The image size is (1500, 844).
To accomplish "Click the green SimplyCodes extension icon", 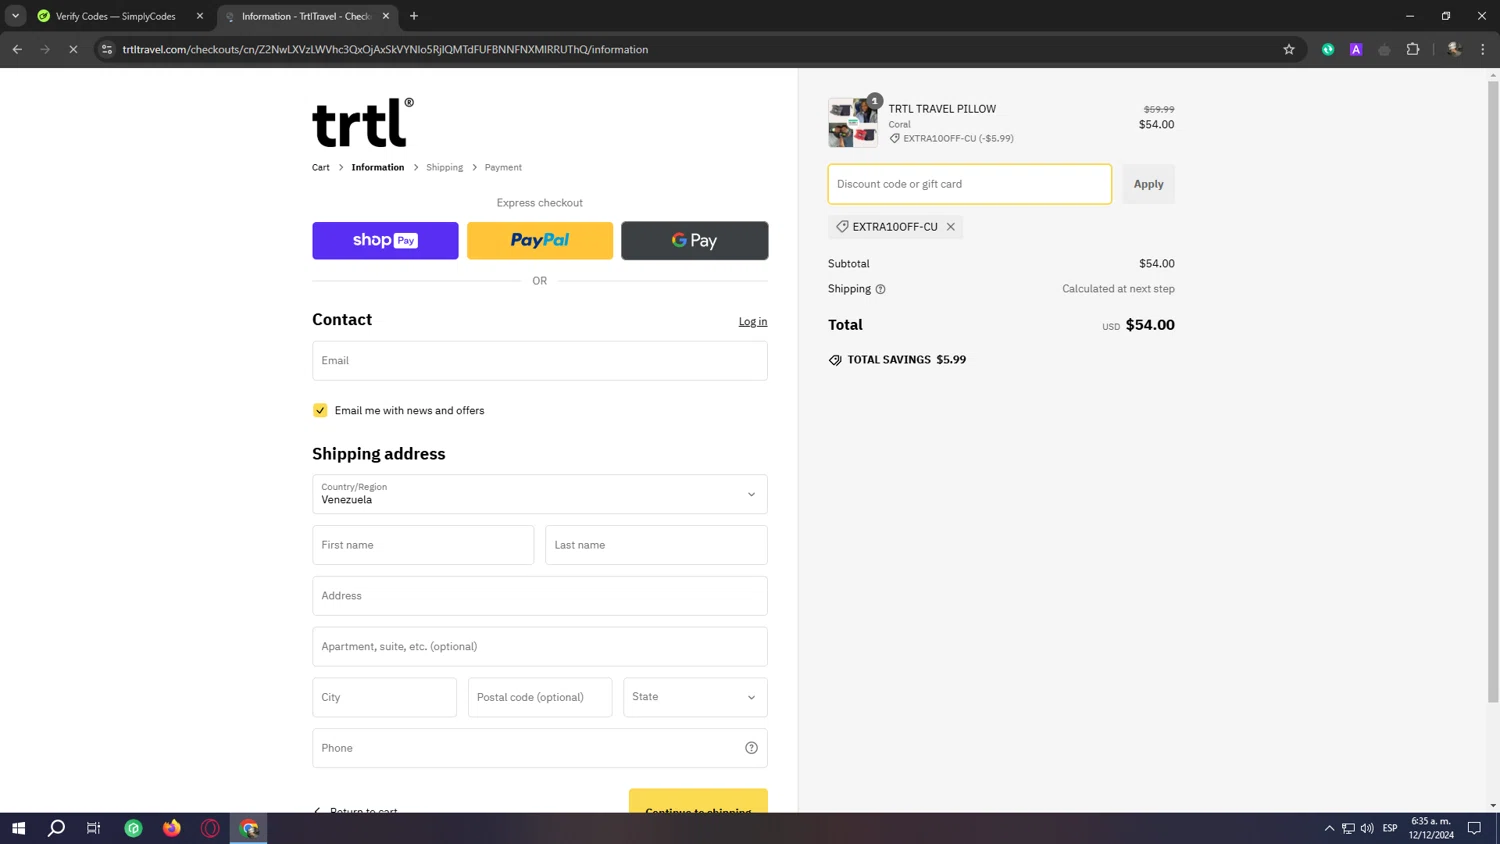I will 1328,49.
